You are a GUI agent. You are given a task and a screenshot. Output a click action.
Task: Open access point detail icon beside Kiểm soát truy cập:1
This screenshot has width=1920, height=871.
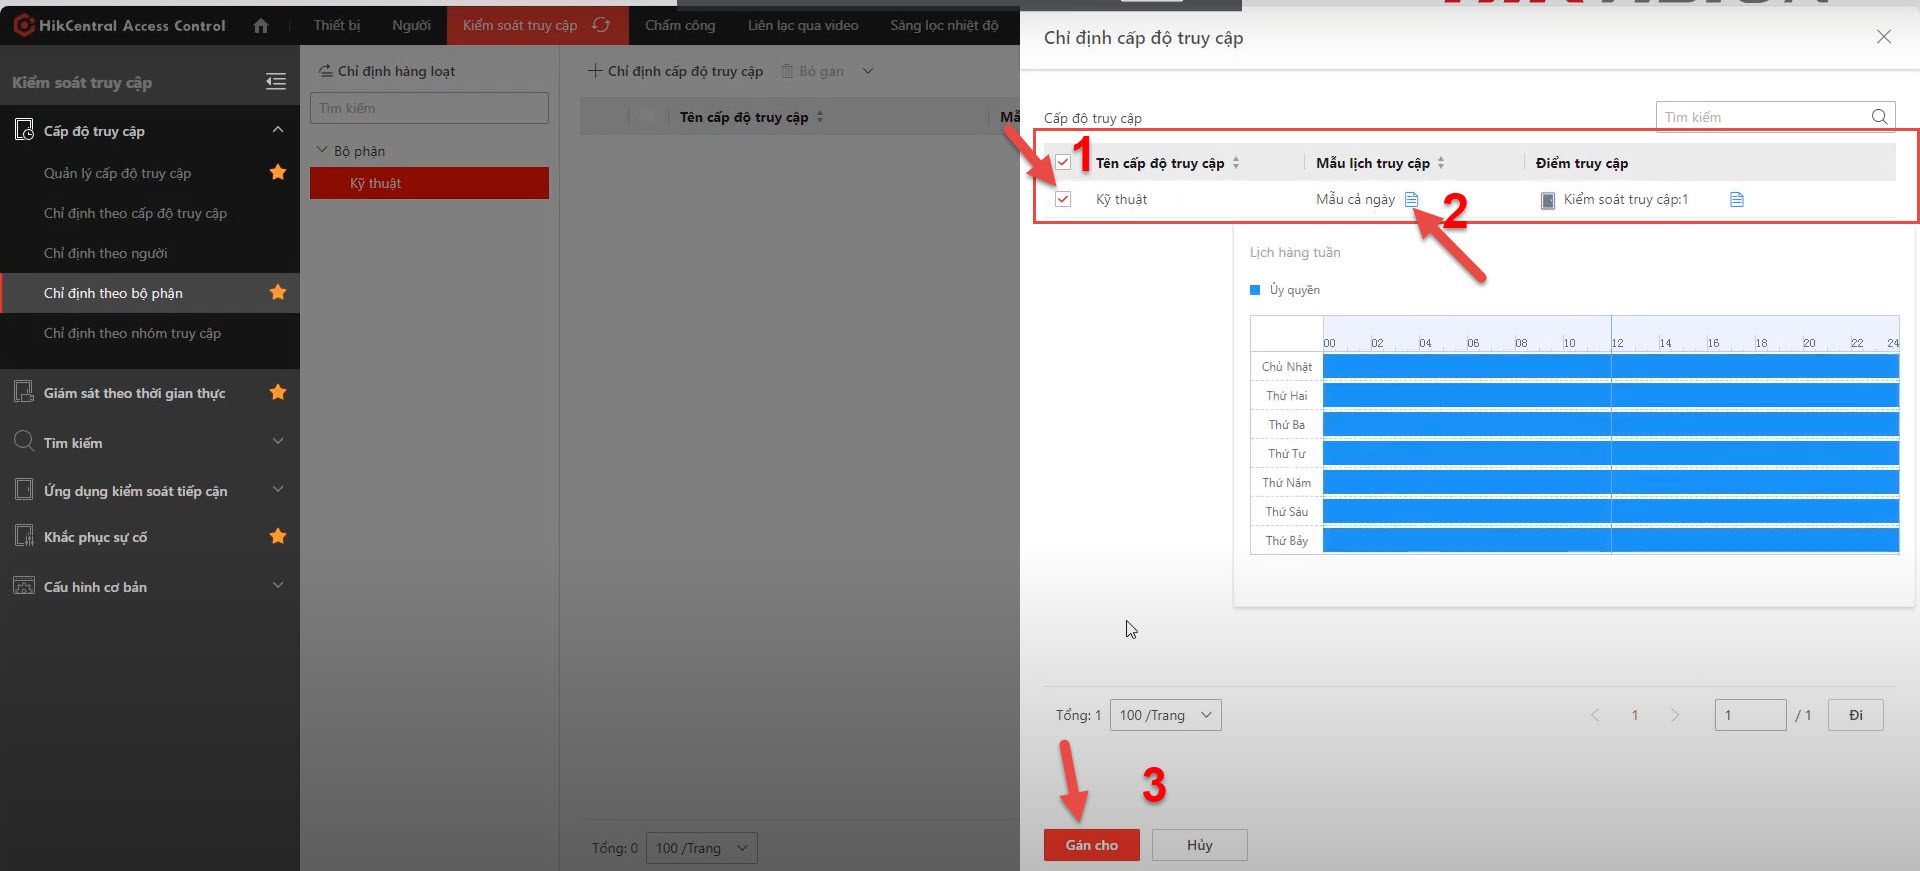coord(1737,199)
